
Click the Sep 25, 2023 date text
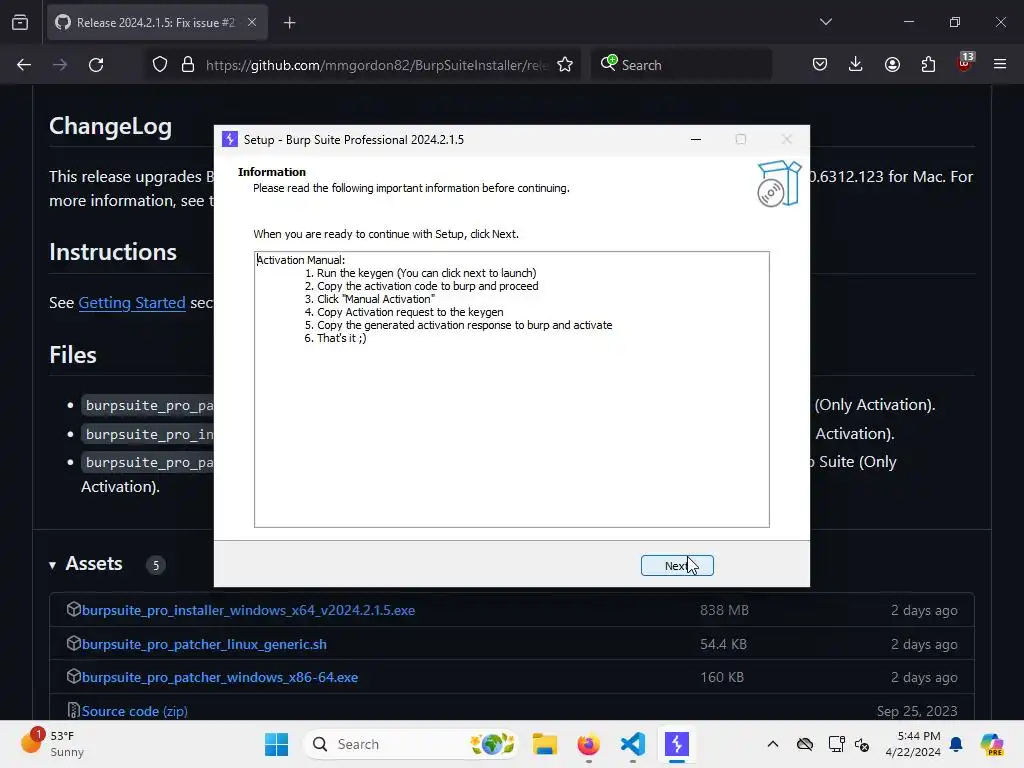917,711
